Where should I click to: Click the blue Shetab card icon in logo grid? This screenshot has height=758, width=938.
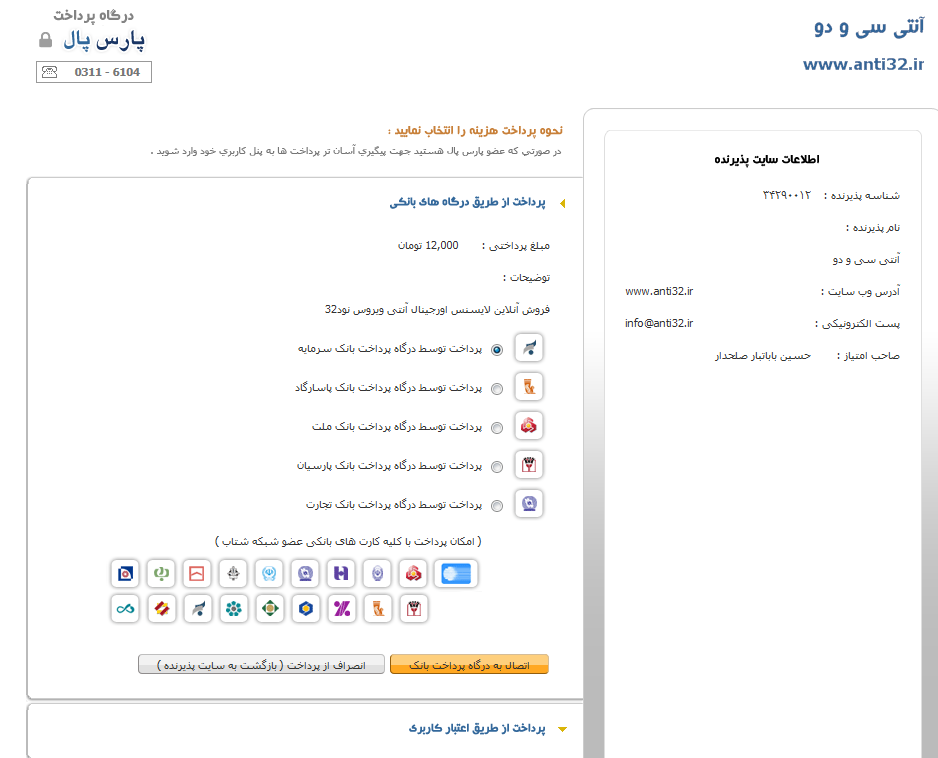pos(456,574)
